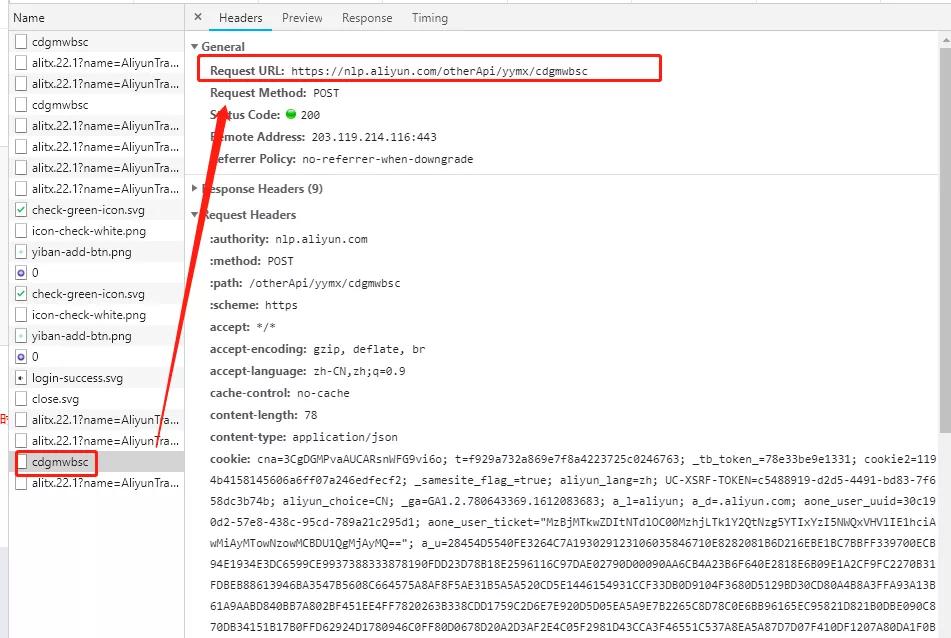The width and height of the screenshot is (951, 638).
Task: Click the upper check-green-icon.svg thumbnail icon
Action: point(21,210)
